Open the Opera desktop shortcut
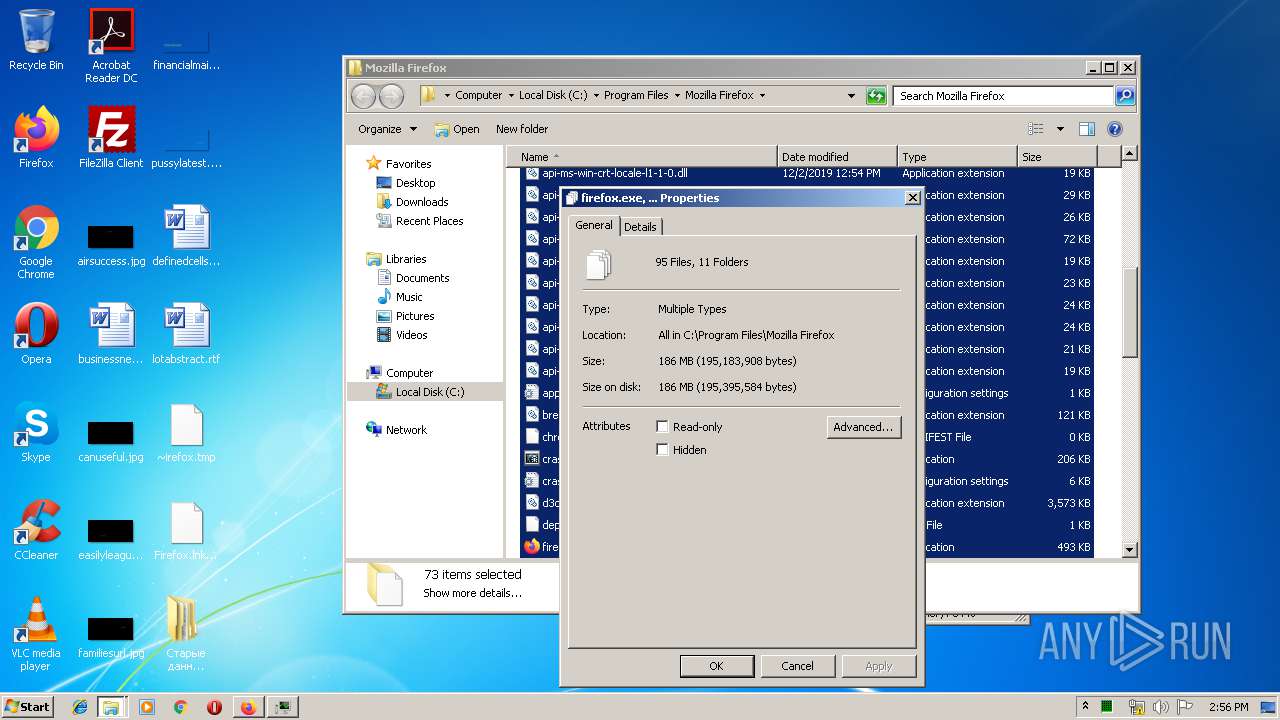 36,334
